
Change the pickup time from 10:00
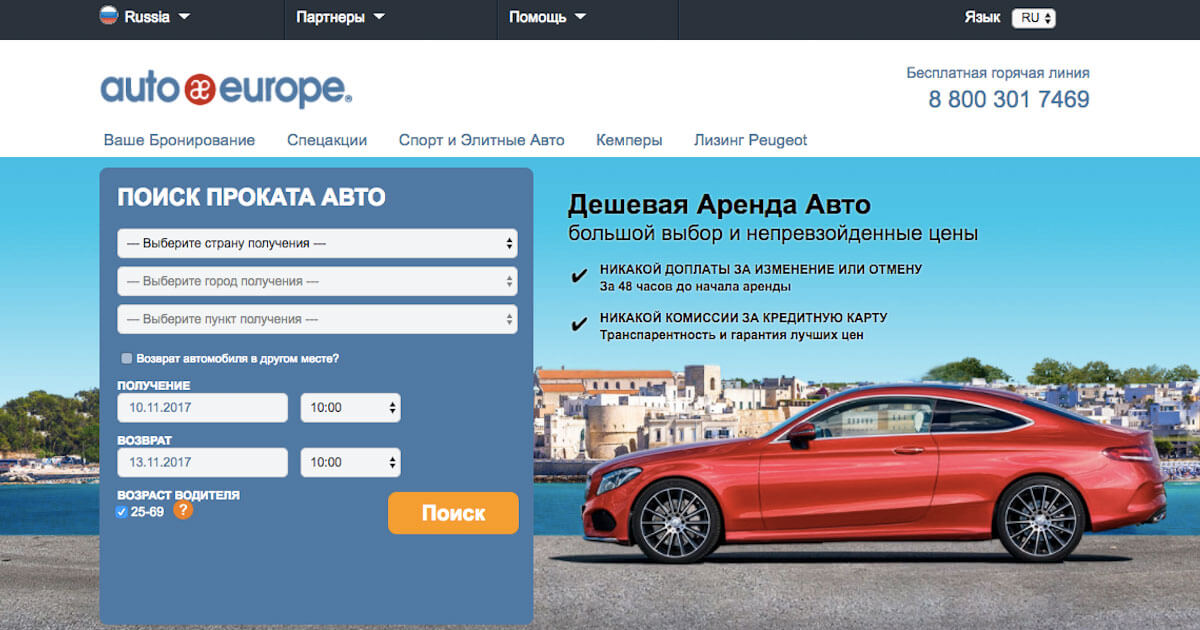(x=350, y=407)
